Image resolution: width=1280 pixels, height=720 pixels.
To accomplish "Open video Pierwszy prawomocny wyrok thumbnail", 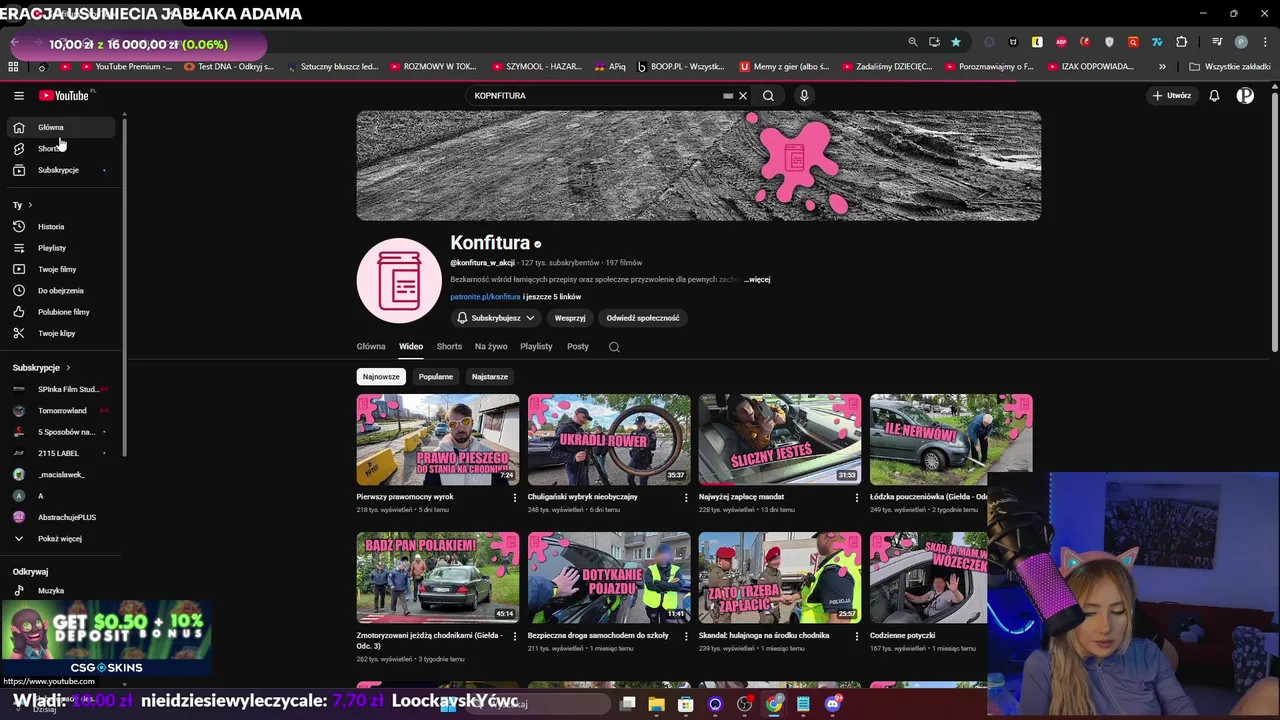I will coord(438,439).
